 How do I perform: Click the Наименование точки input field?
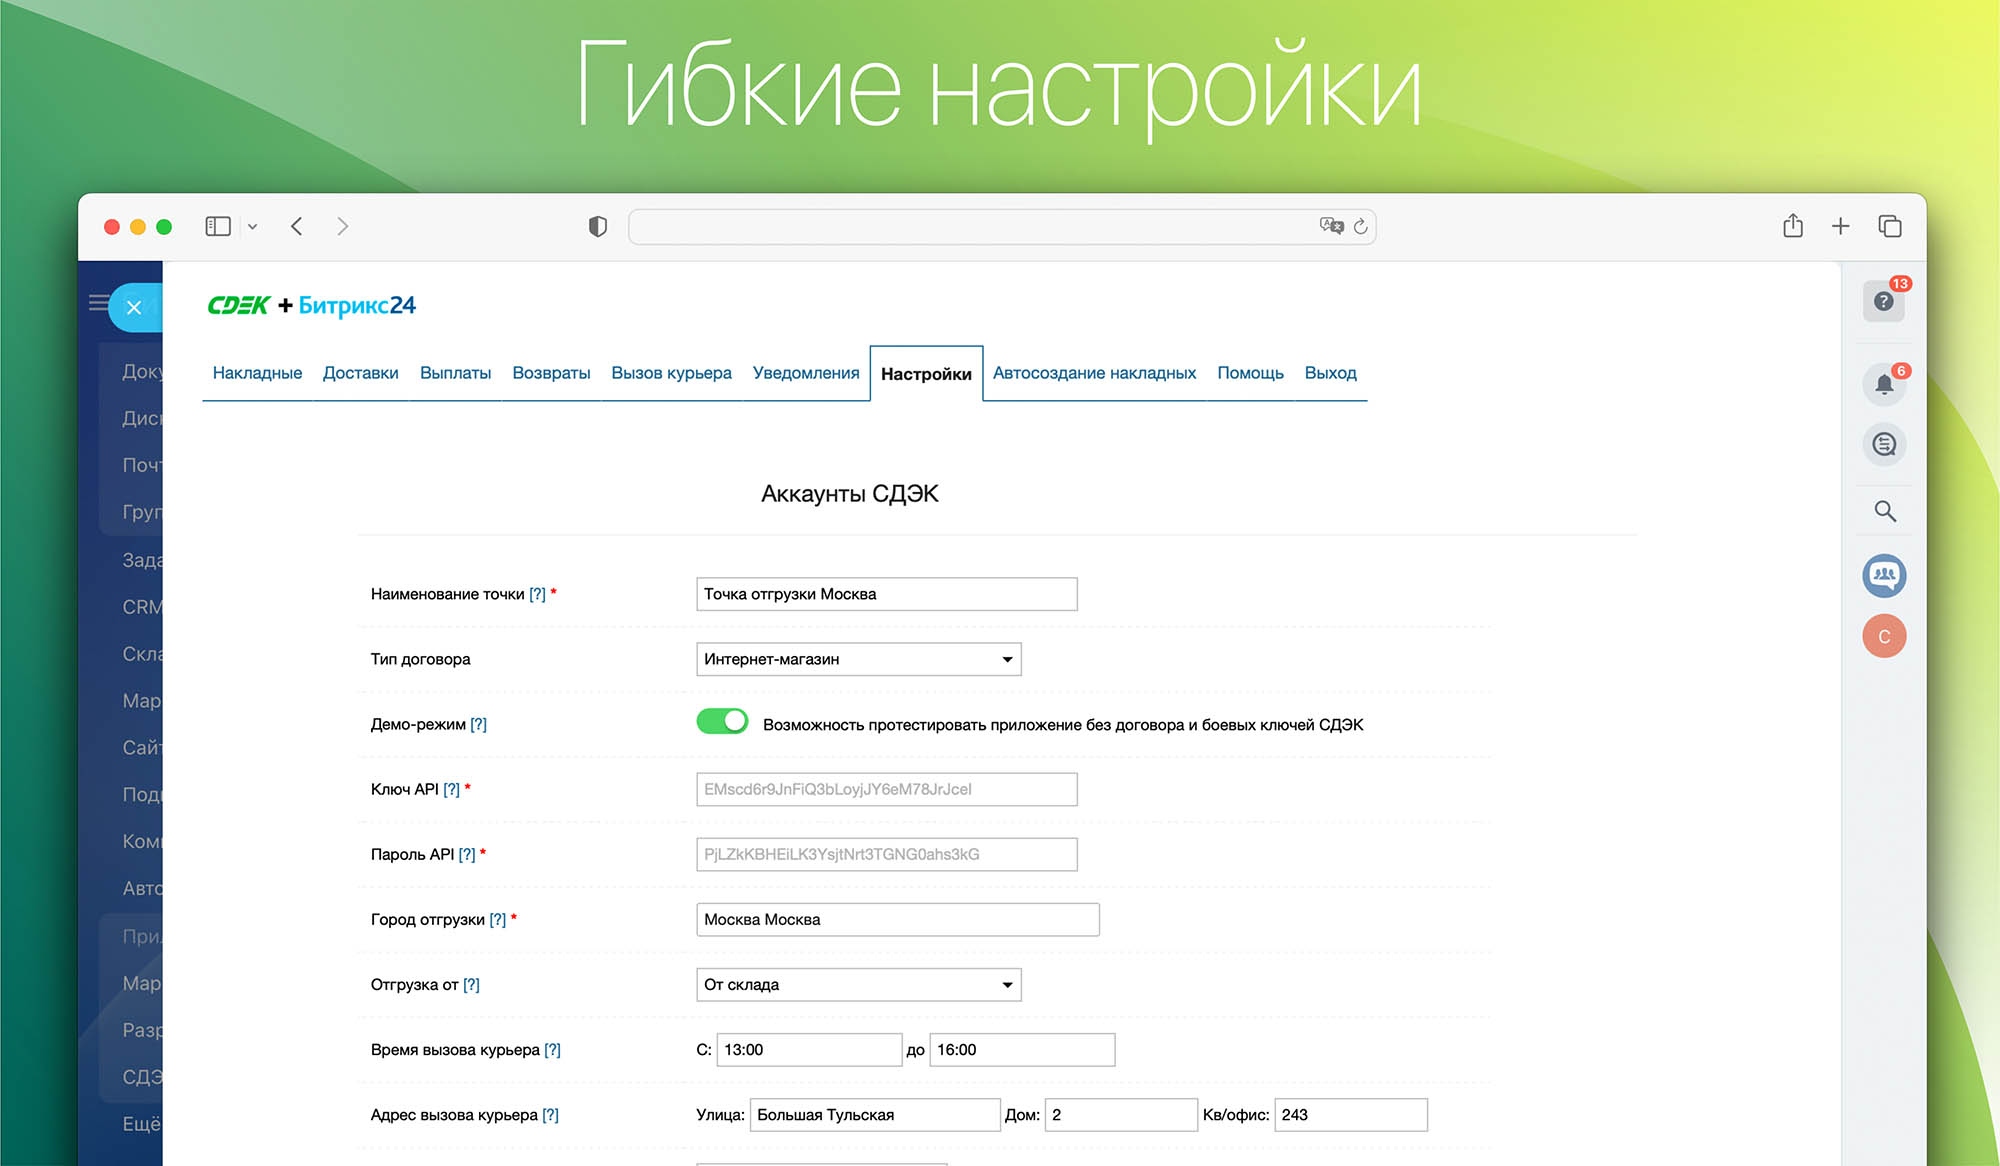coord(886,594)
